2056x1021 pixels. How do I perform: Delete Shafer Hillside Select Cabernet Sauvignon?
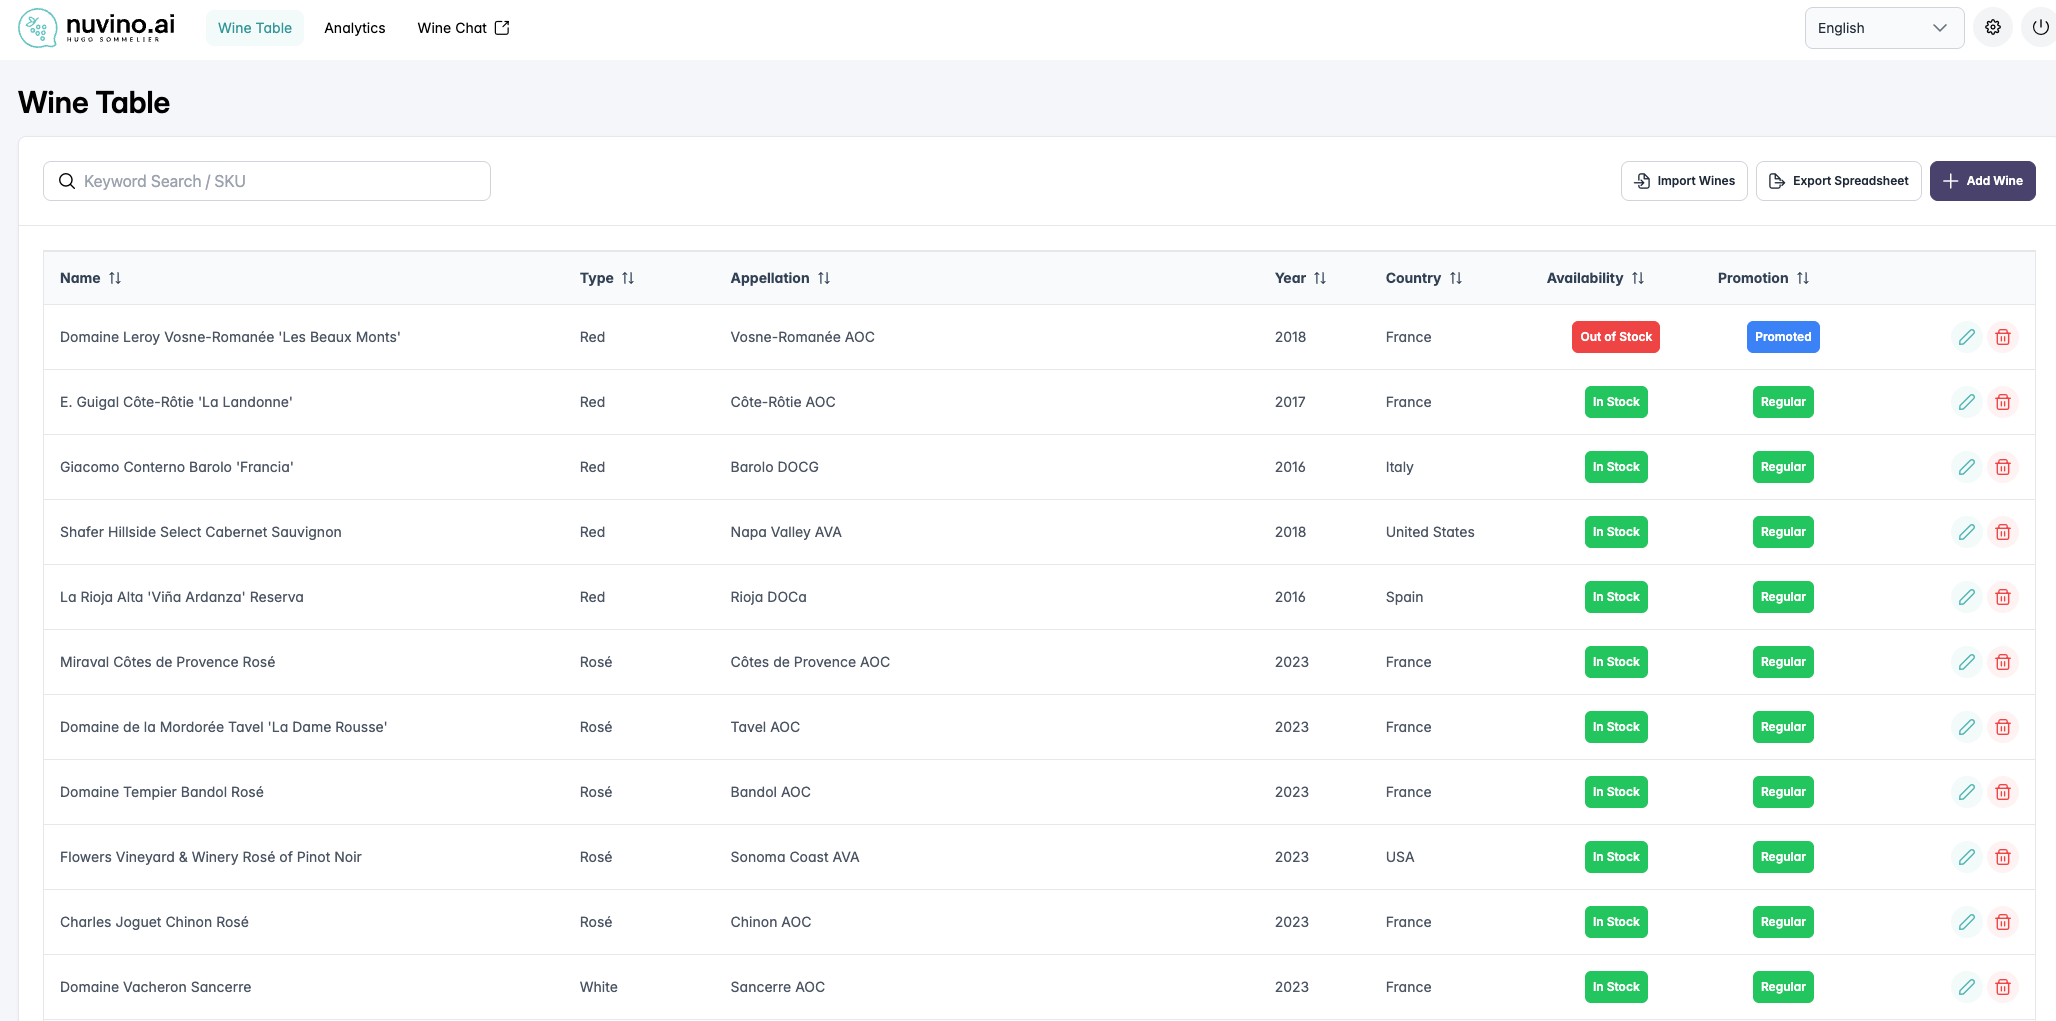(x=2003, y=532)
